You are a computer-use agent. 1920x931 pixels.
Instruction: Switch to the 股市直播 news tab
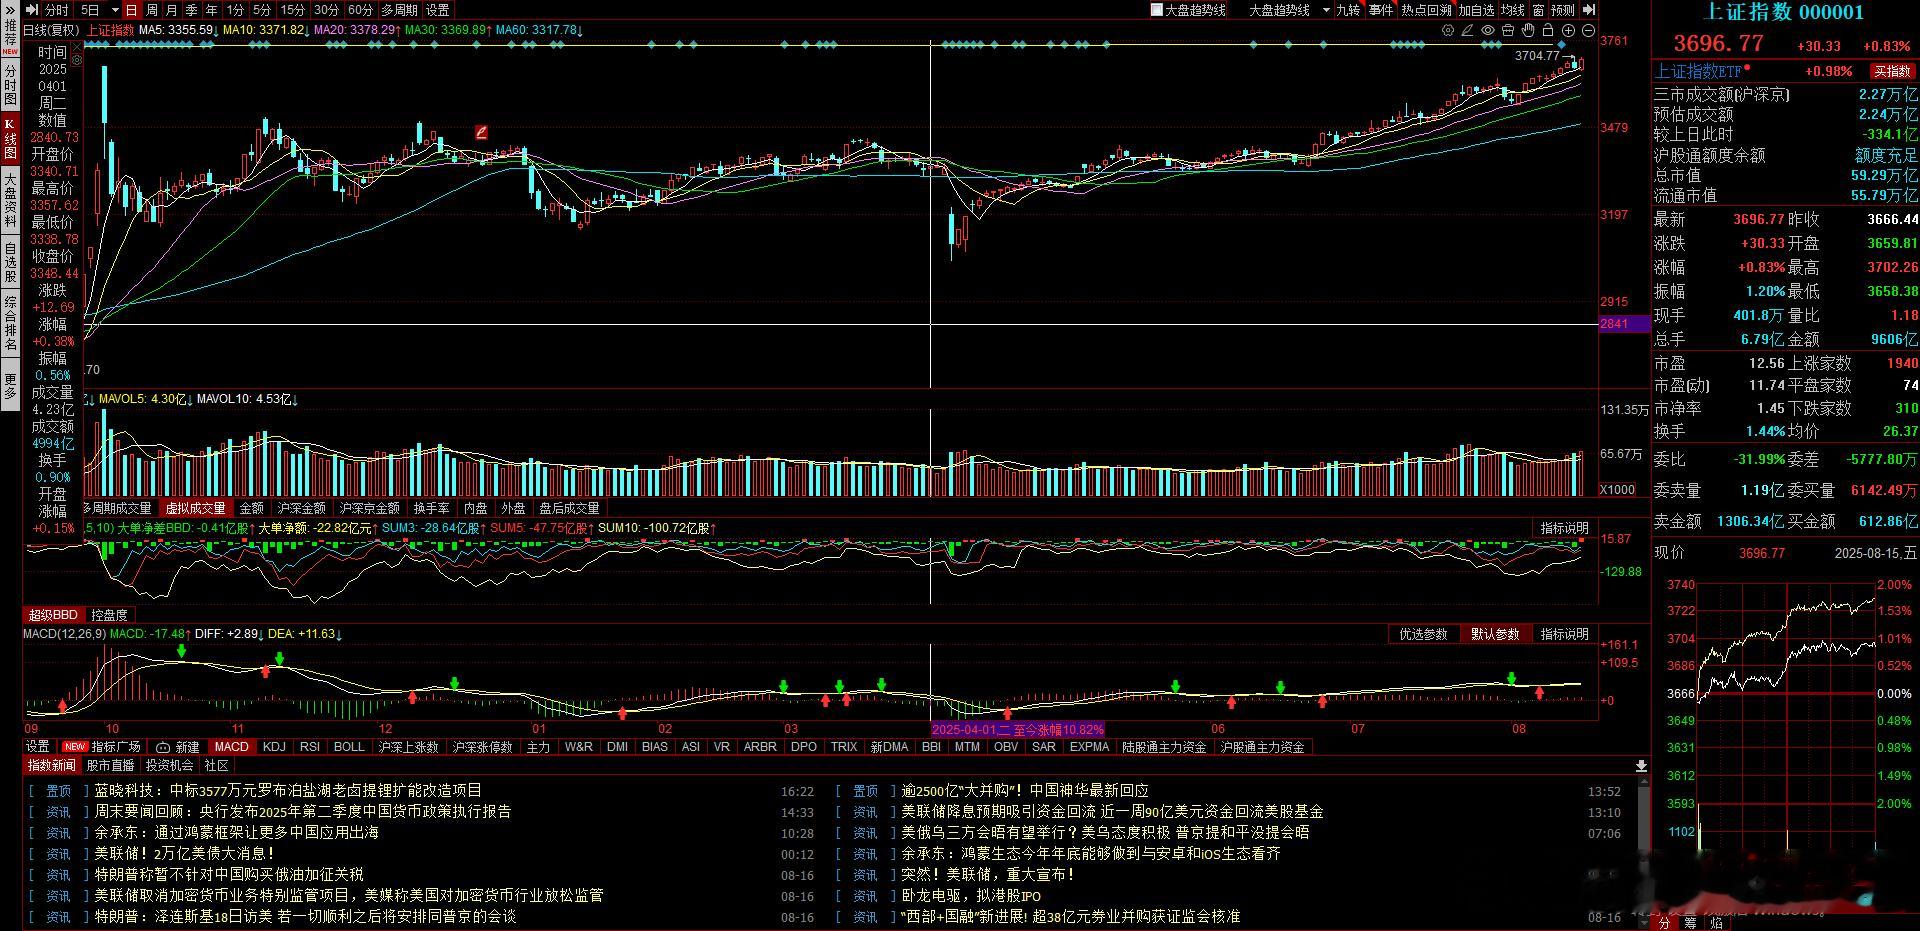coord(110,766)
